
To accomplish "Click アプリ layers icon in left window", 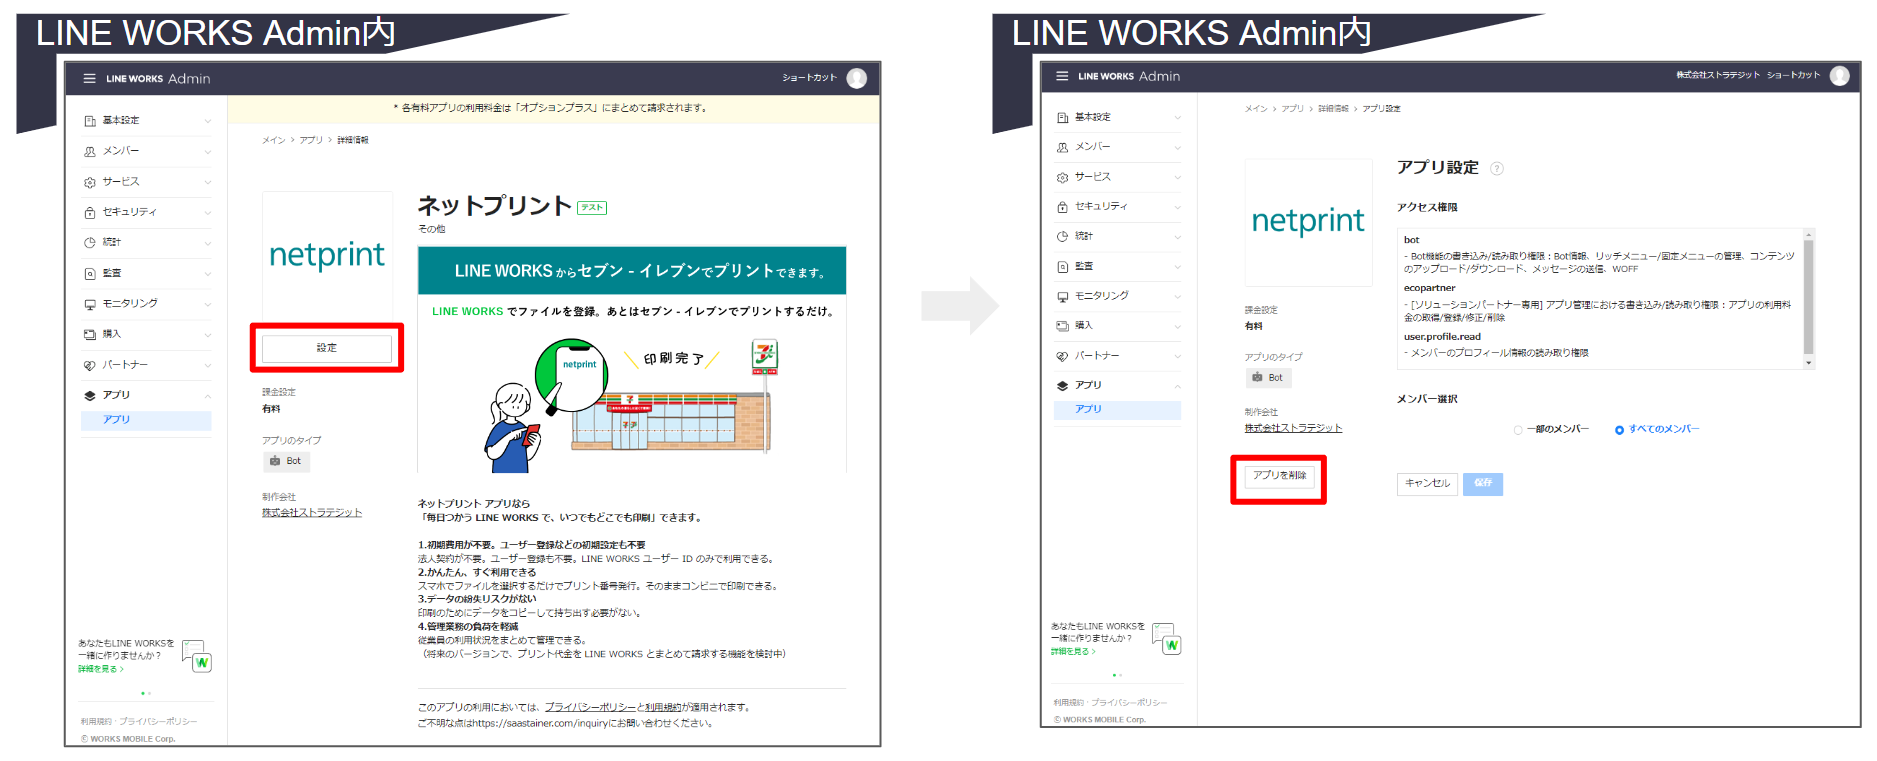I will 90,396.
